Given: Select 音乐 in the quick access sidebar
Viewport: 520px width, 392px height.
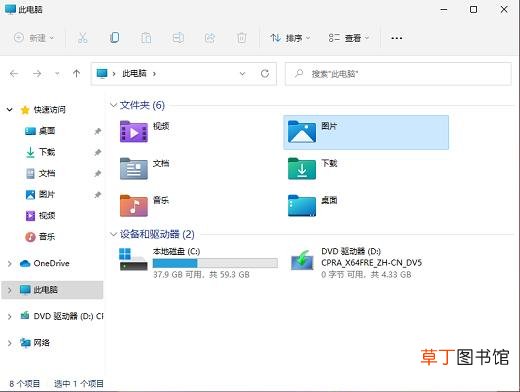Looking at the screenshot, I should tap(47, 237).
